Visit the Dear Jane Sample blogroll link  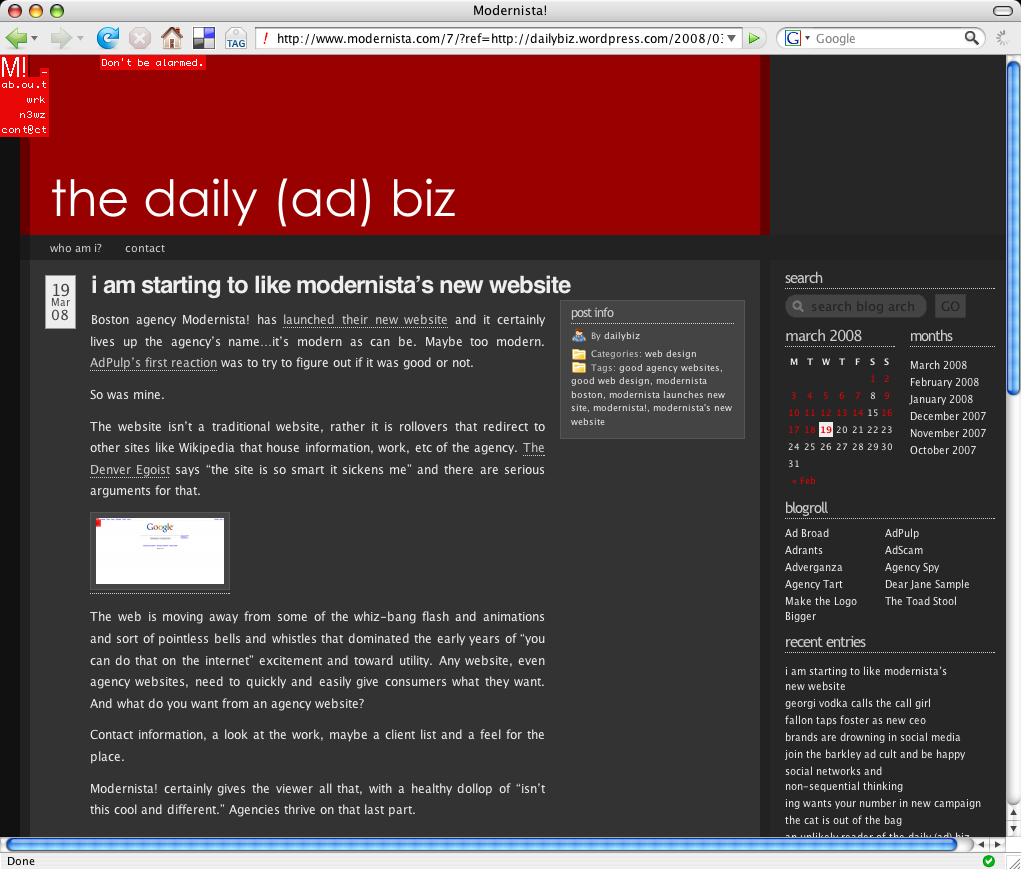927,583
